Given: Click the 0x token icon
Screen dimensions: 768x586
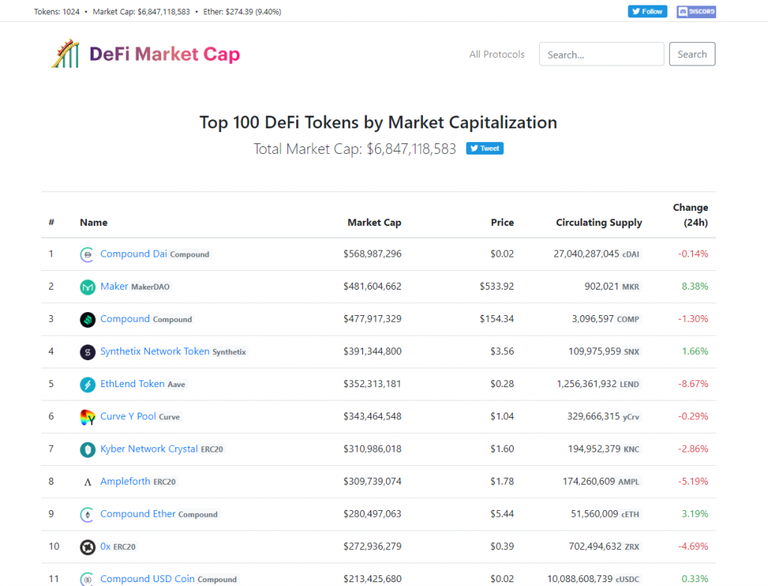Looking at the screenshot, I should point(87,547).
